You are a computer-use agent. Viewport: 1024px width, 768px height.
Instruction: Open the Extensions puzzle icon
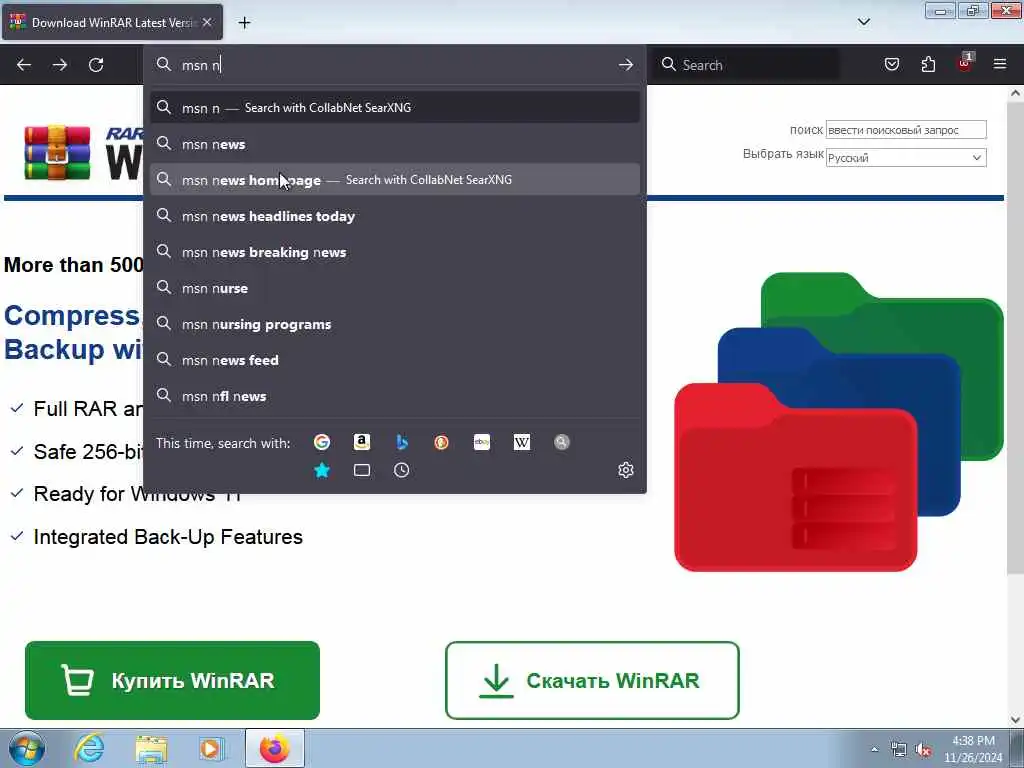928,65
